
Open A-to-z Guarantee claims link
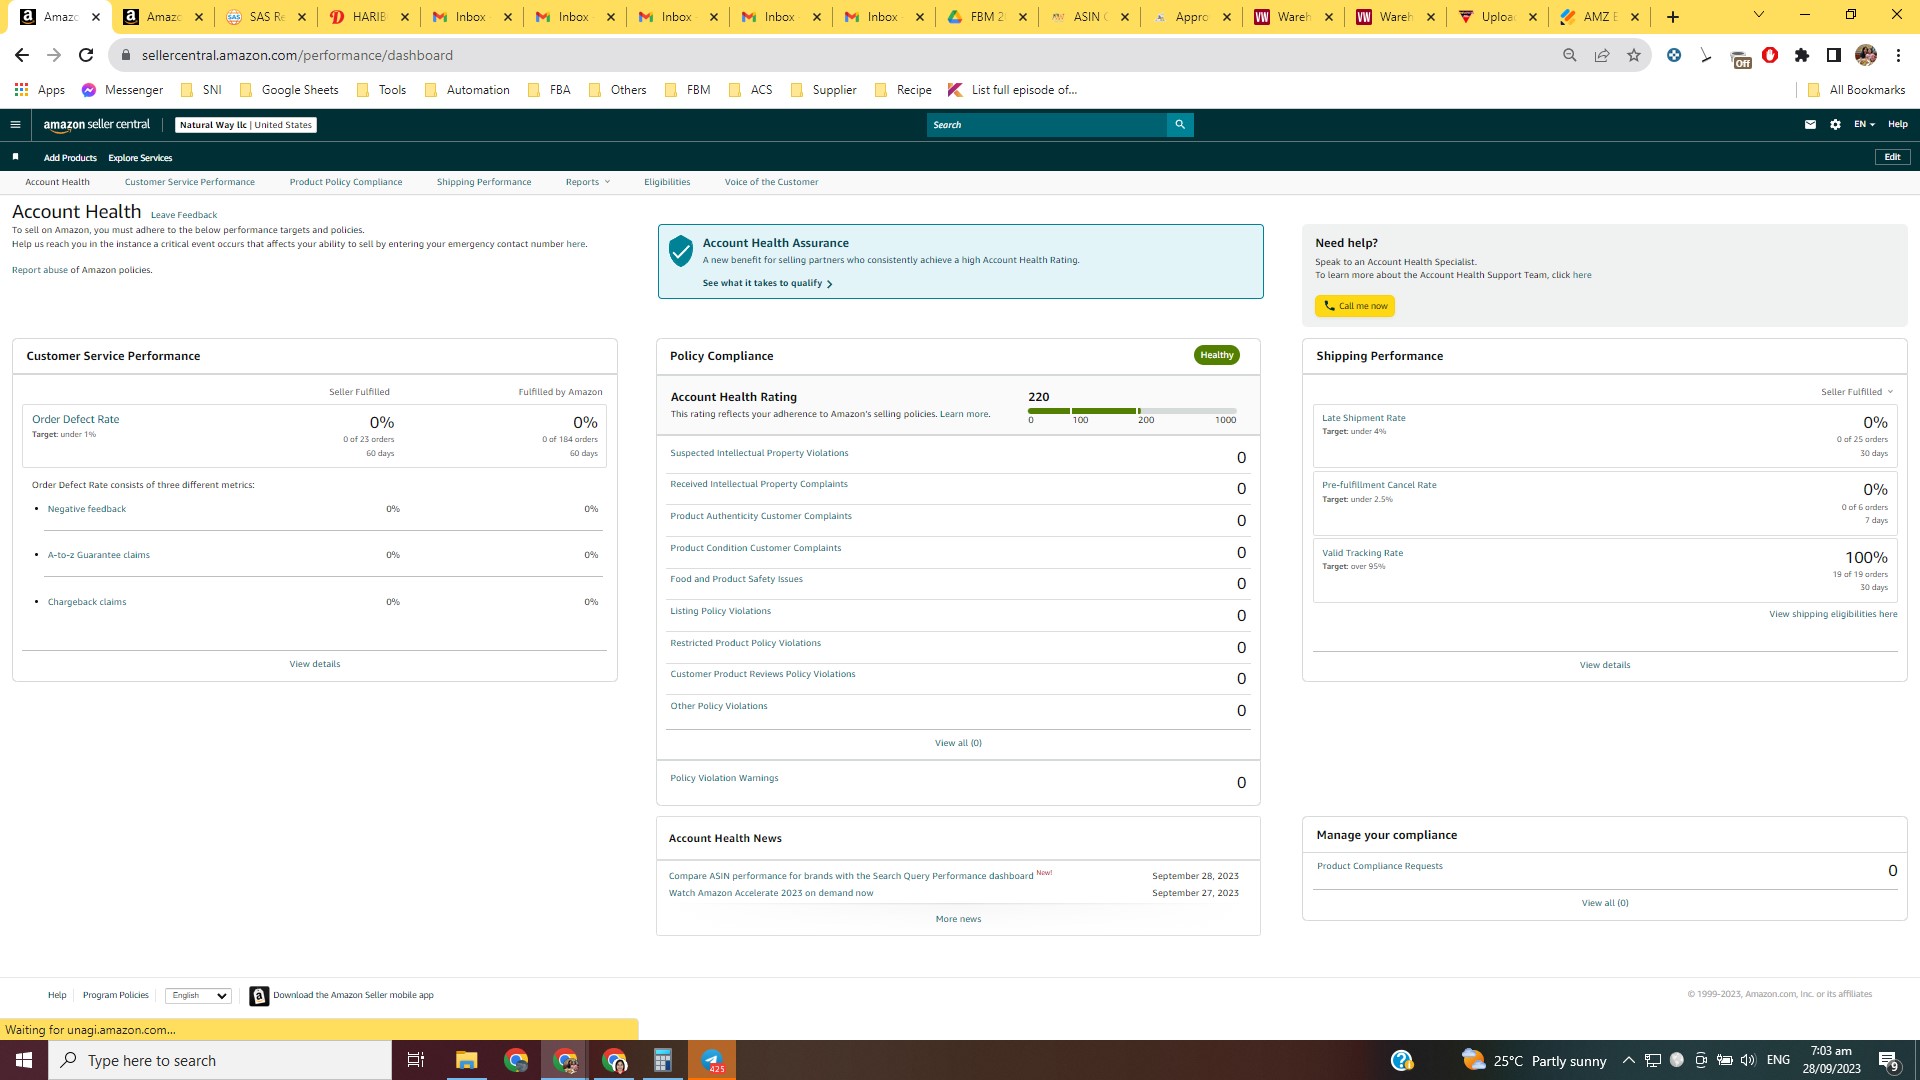[x=99, y=556]
